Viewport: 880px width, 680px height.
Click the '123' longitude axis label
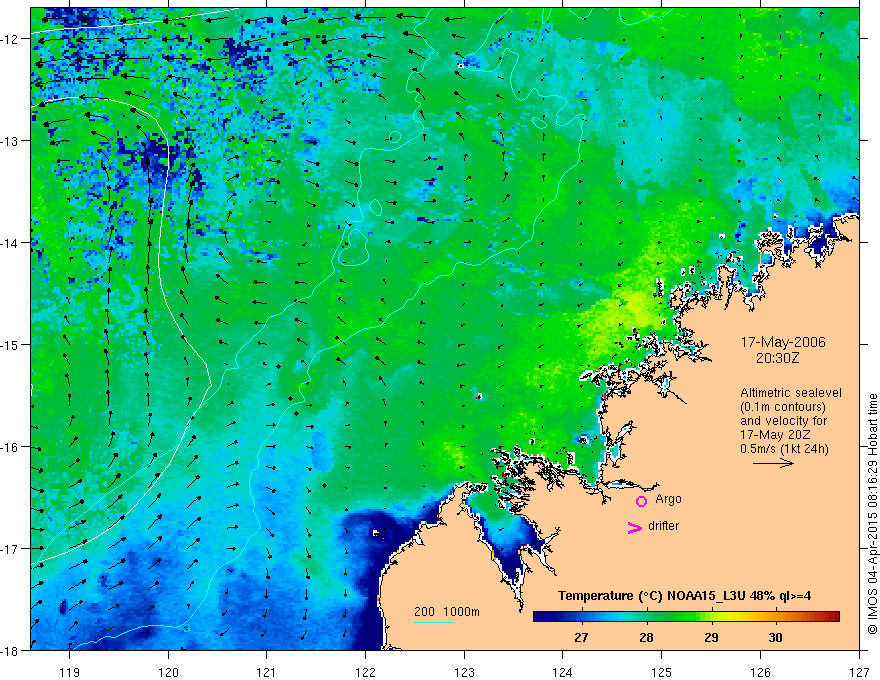coord(464,672)
